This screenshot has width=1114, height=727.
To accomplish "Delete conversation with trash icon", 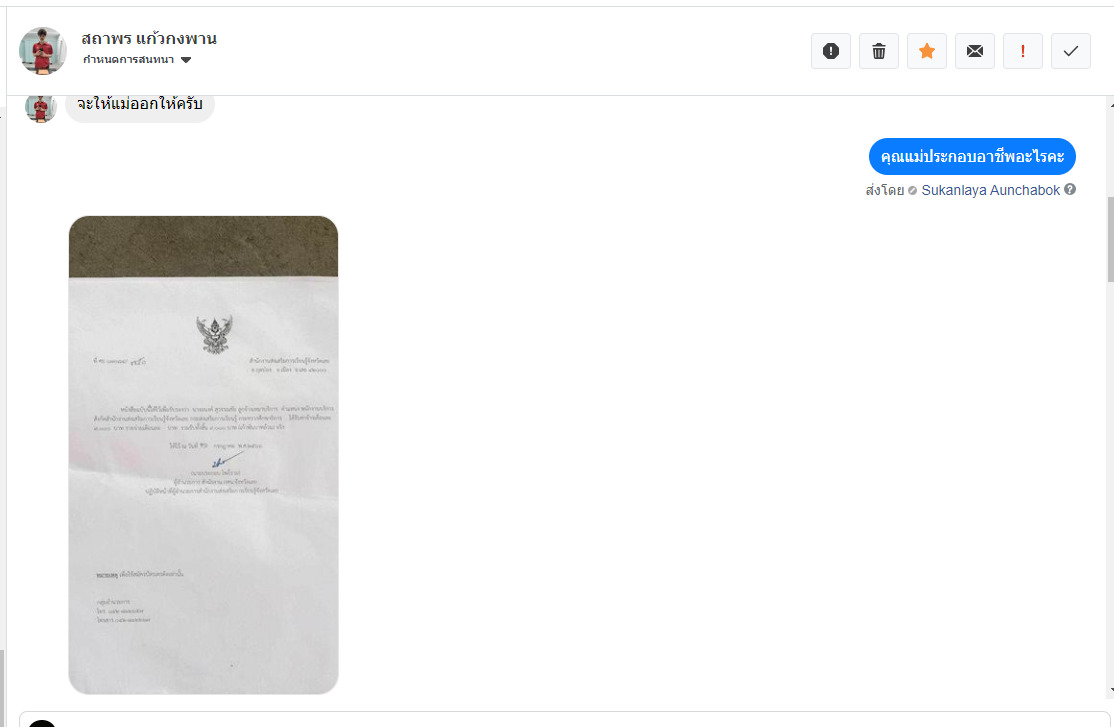I will [879, 51].
